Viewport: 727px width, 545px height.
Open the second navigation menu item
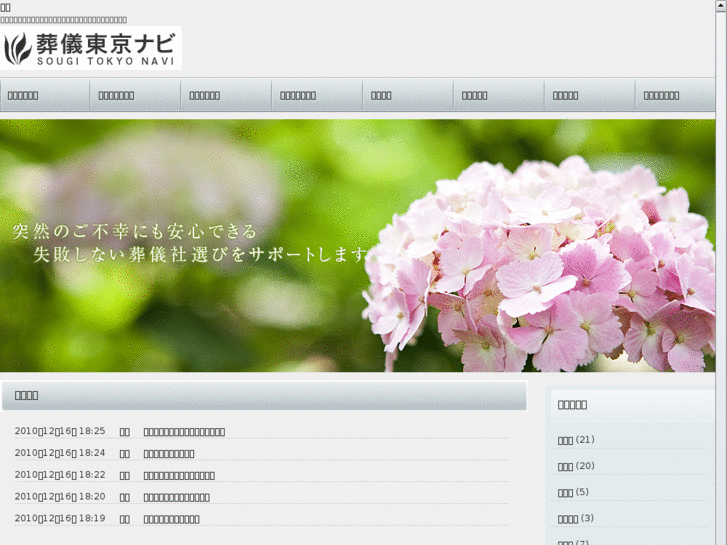click(116, 96)
